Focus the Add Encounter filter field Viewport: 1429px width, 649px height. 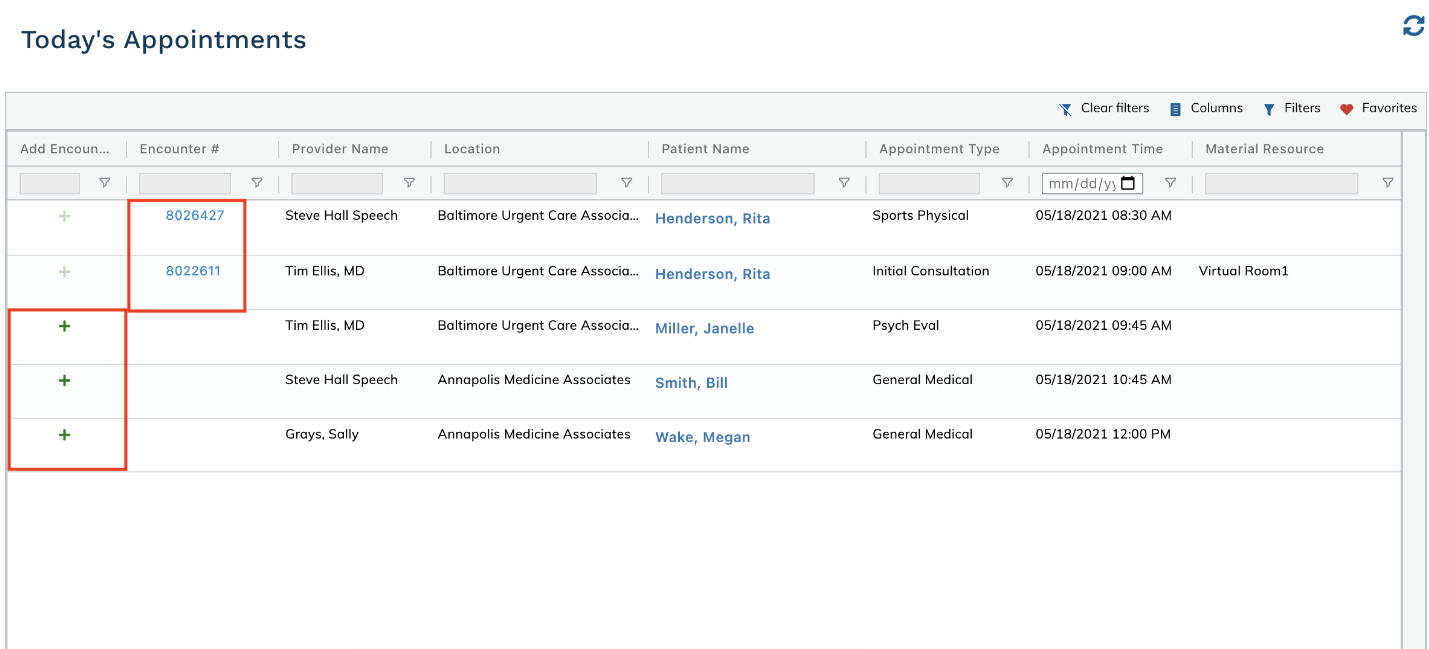click(x=50, y=183)
